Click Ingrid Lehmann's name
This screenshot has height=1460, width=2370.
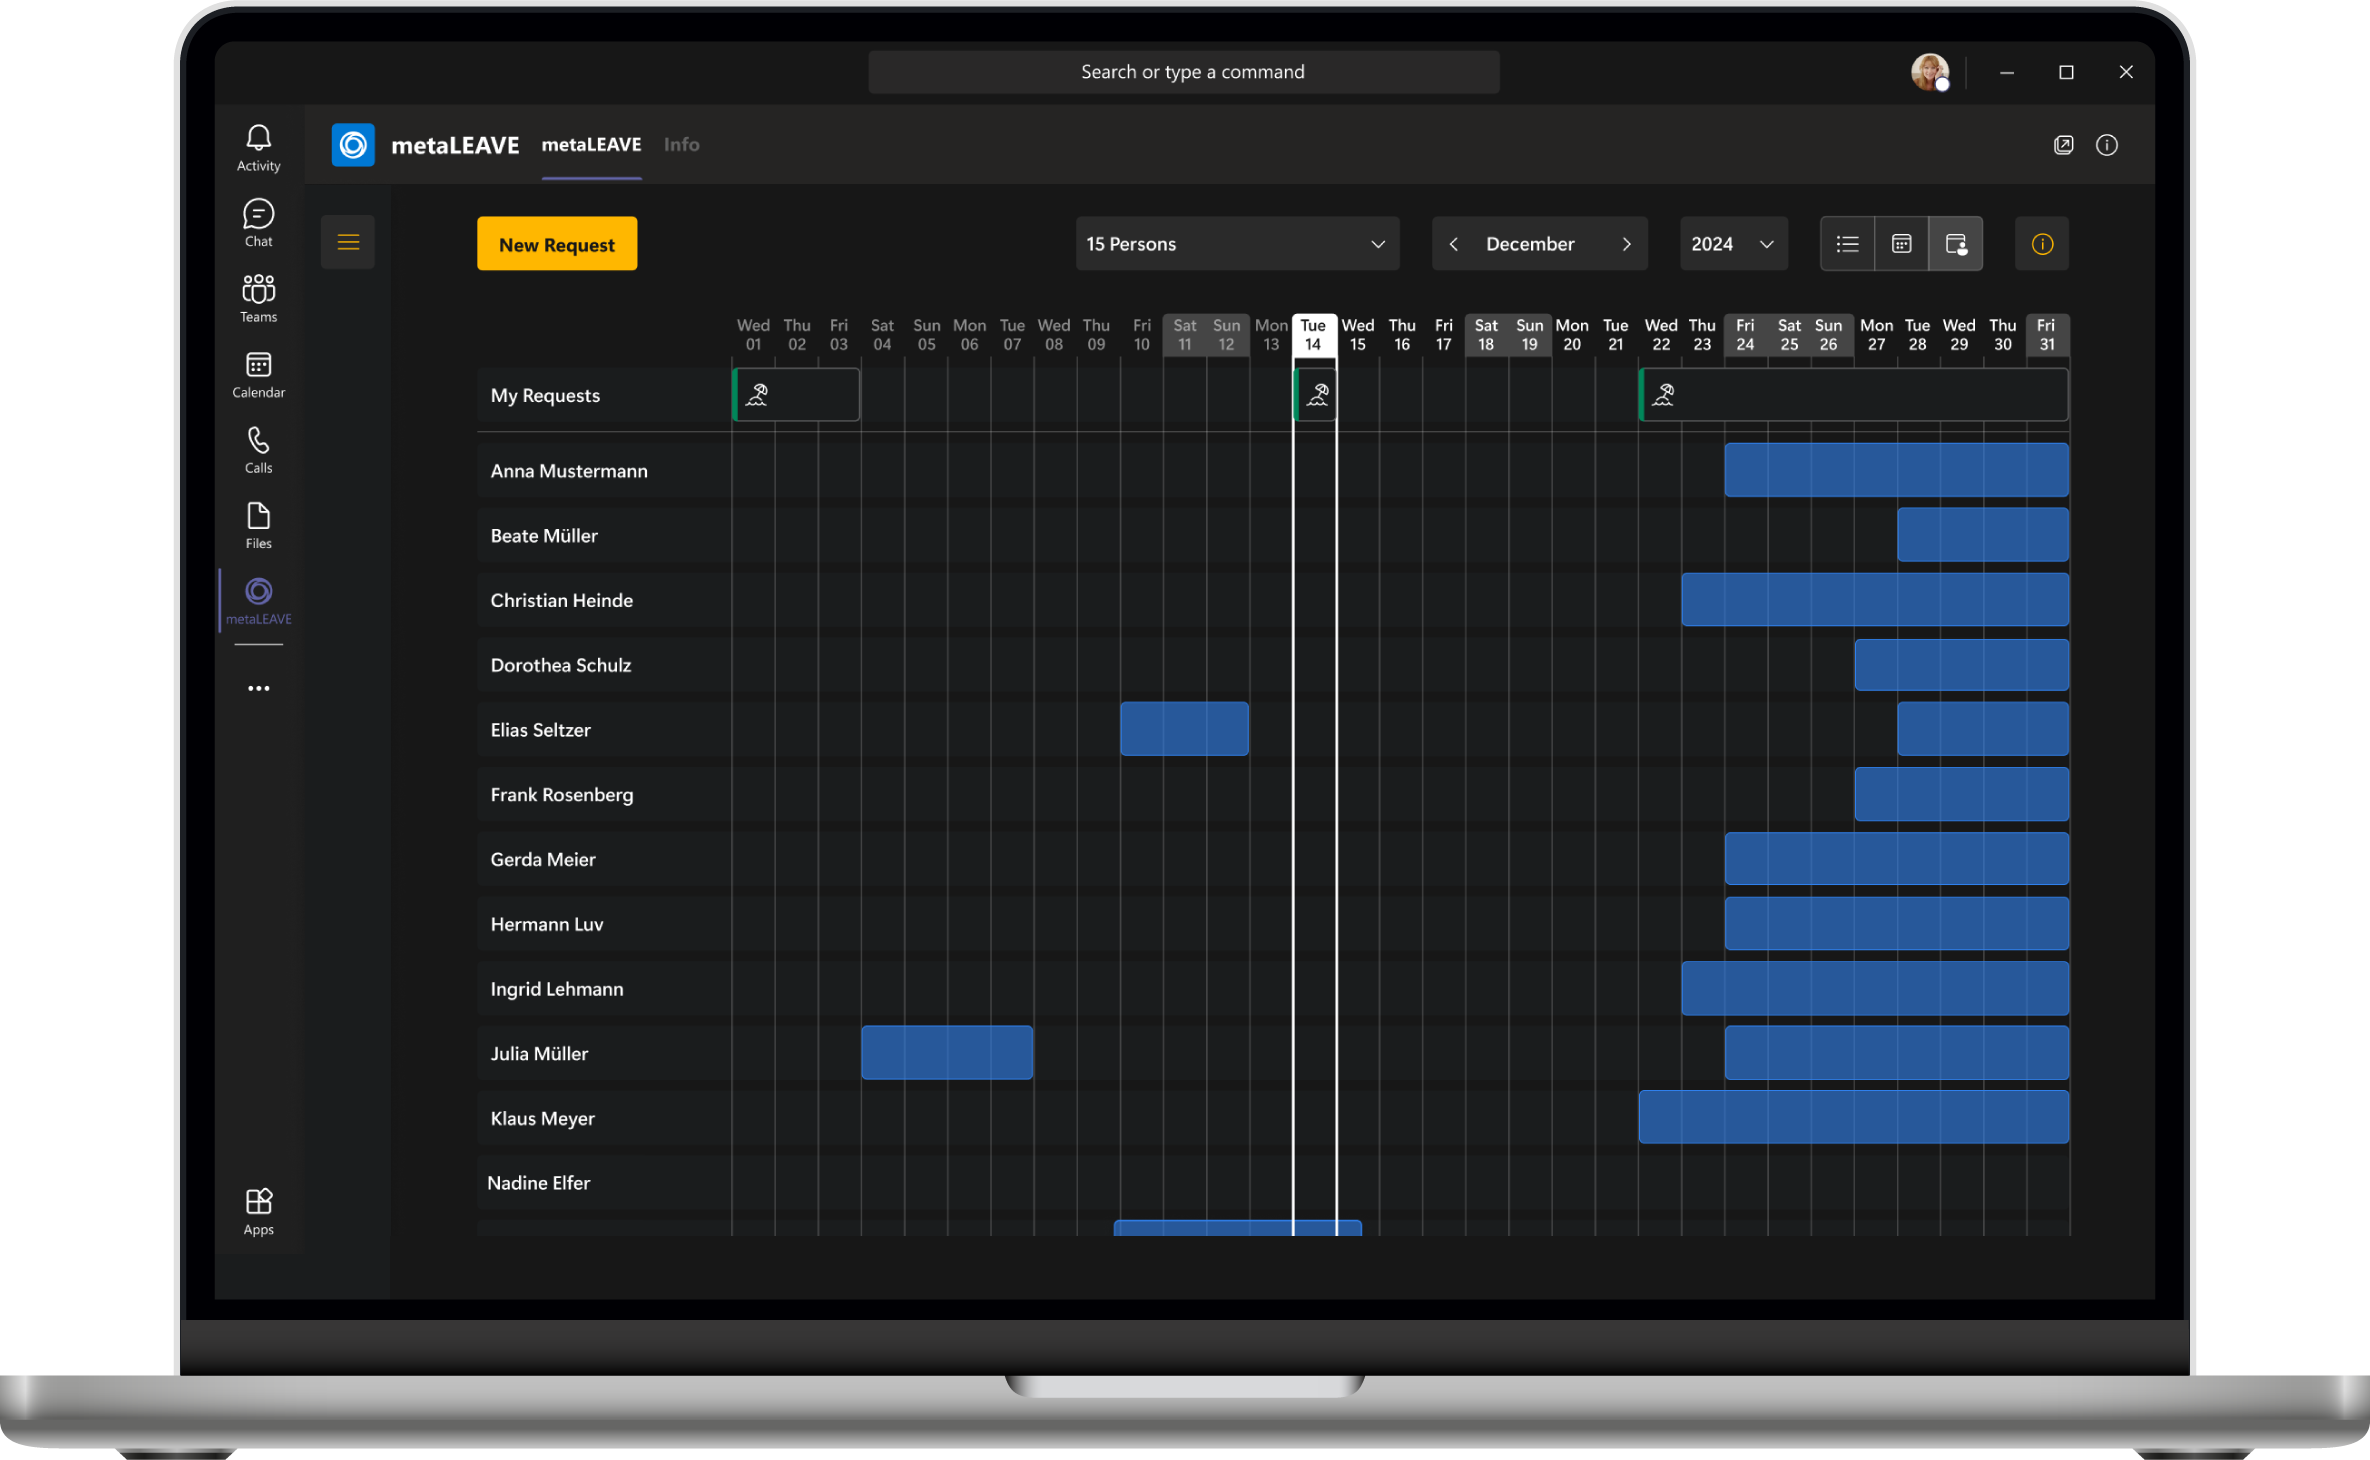click(x=557, y=989)
